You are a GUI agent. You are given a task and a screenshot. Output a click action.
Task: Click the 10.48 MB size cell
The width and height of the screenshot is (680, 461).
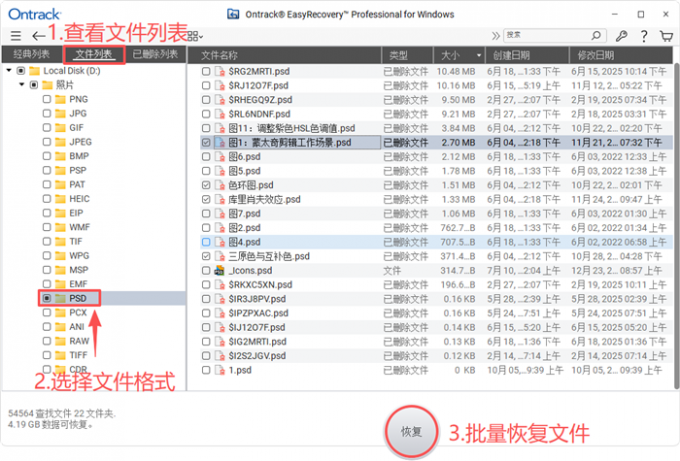coord(456,72)
